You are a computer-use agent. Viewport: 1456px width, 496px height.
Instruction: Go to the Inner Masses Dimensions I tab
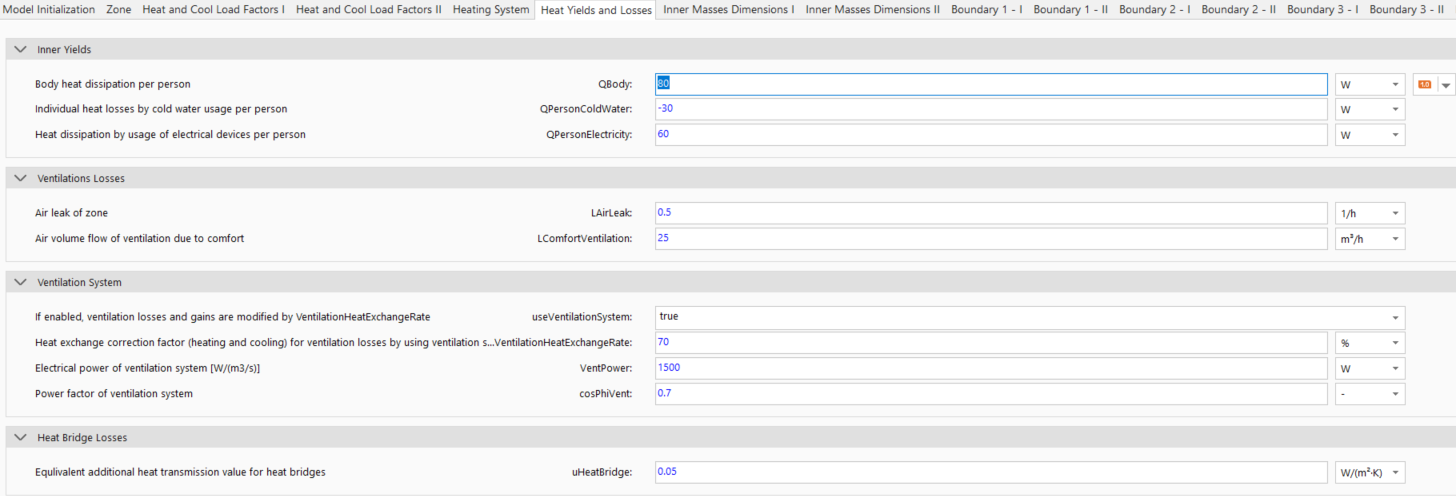[x=729, y=9]
